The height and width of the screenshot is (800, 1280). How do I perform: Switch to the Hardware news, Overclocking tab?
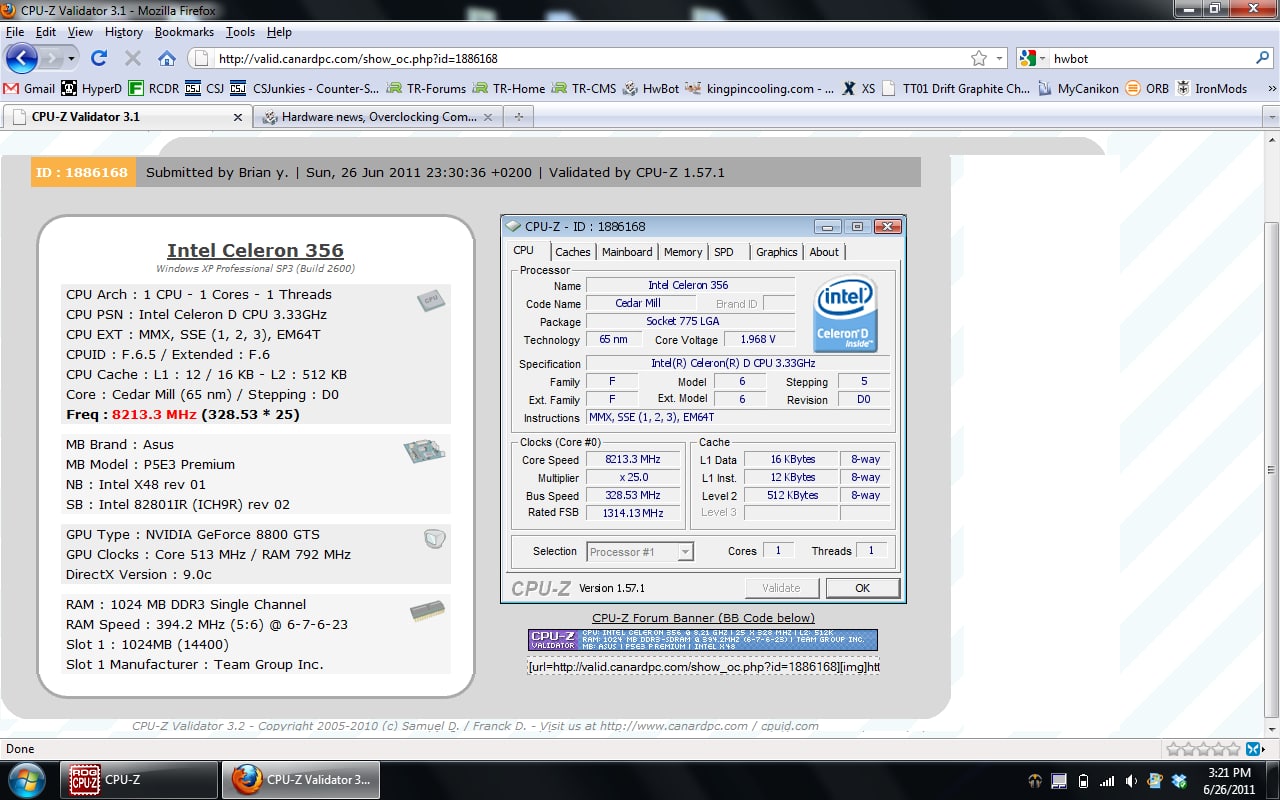378,117
